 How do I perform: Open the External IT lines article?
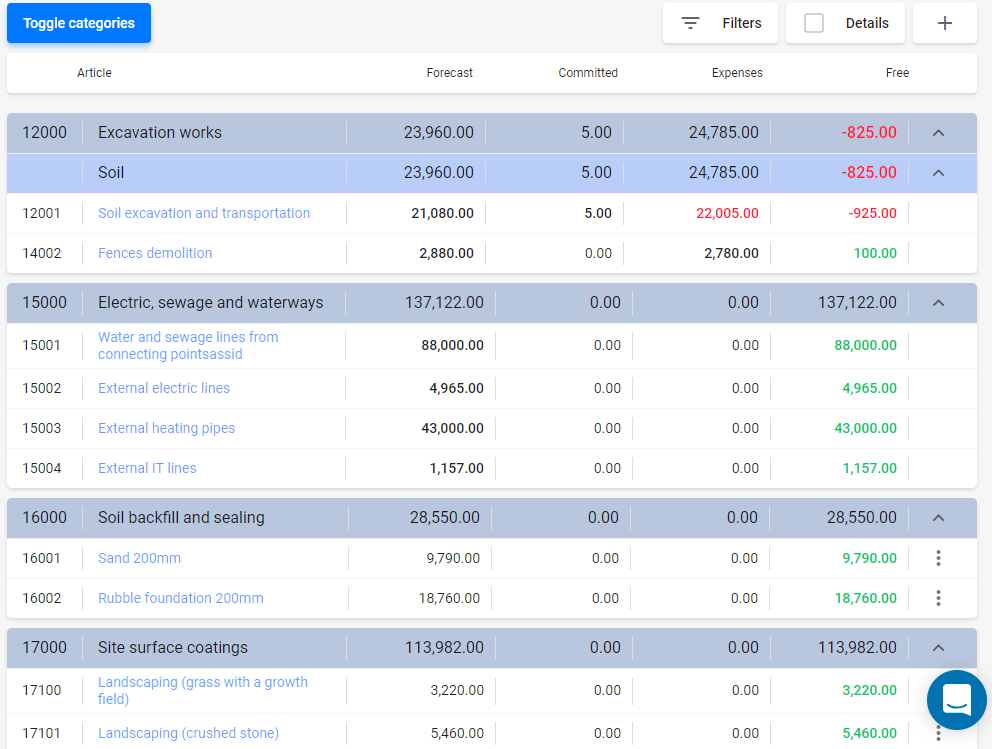point(147,468)
